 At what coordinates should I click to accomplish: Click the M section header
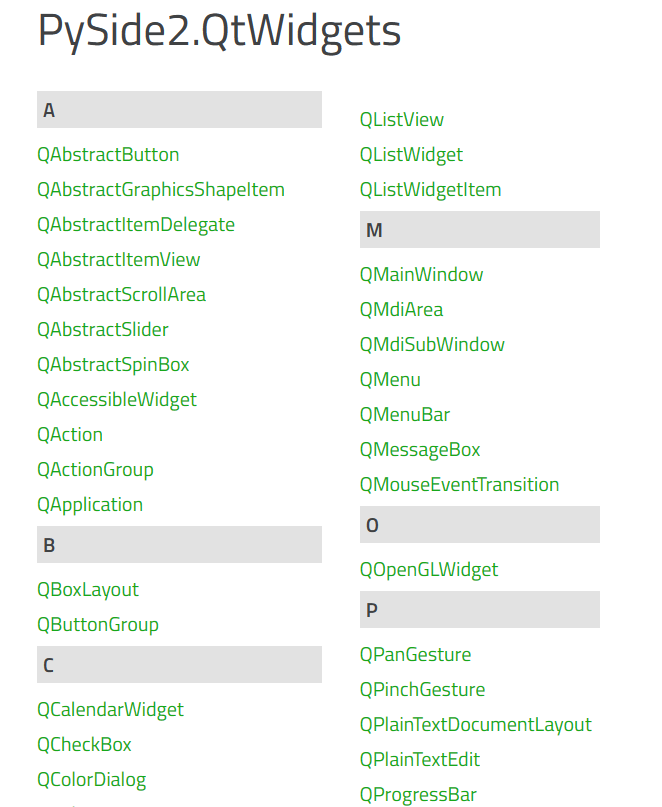click(x=479, y=230)
